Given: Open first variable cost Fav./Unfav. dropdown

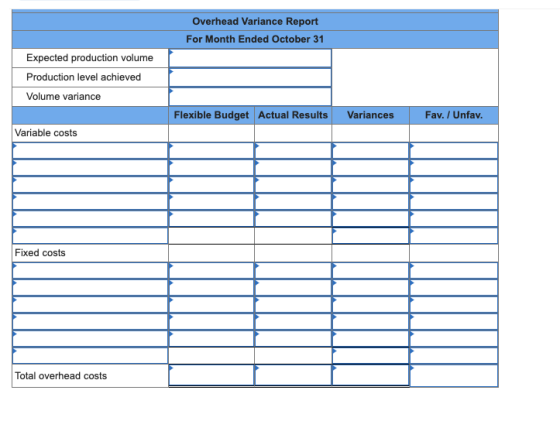Looking at the screenshot, I should (454, 150).
